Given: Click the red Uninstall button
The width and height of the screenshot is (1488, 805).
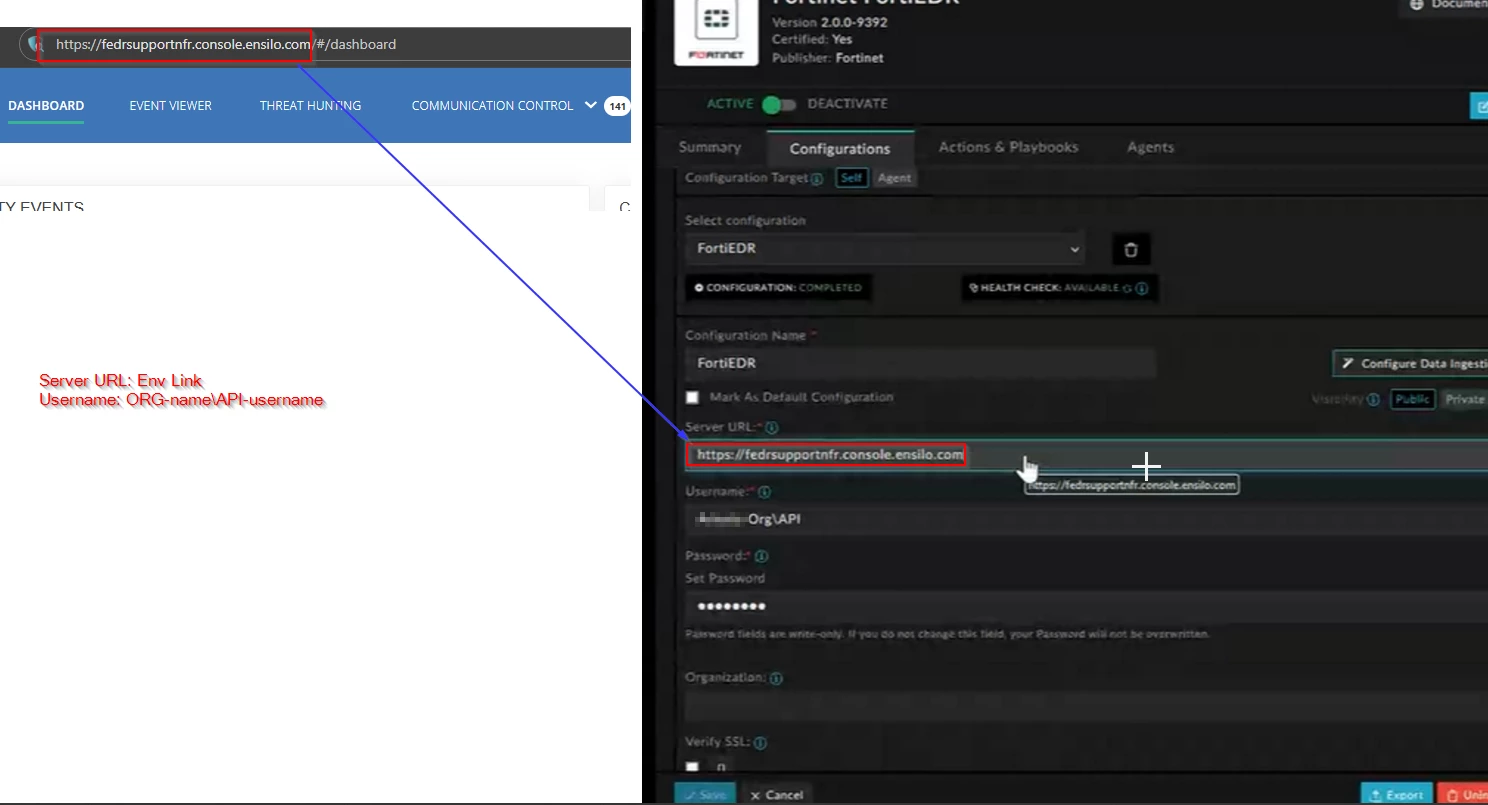Looking at the screenshot, I should click(1463, 794).
